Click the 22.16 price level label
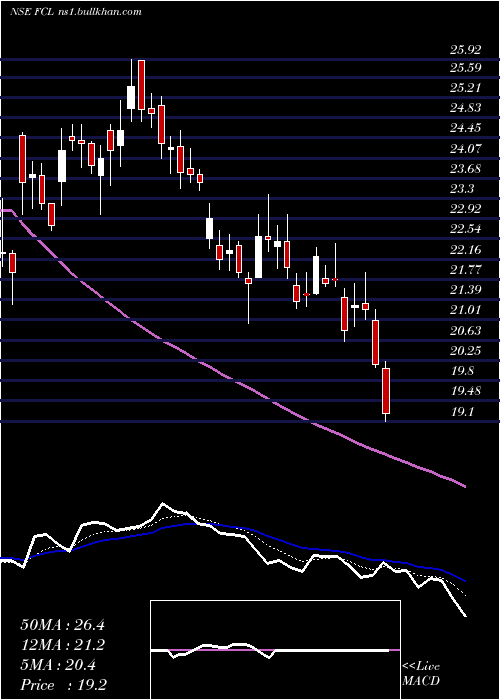500x700 pixels. [x=465, y=250]
